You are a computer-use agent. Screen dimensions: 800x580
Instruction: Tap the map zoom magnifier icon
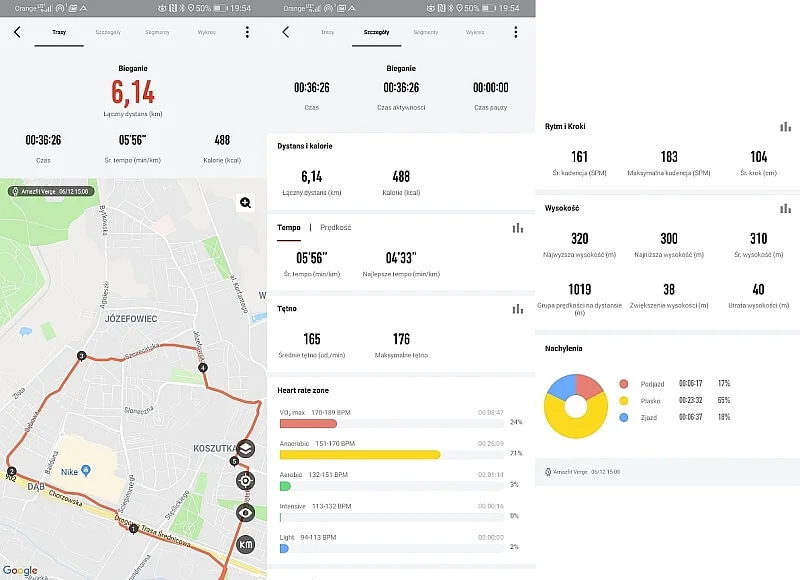point(245,203)
